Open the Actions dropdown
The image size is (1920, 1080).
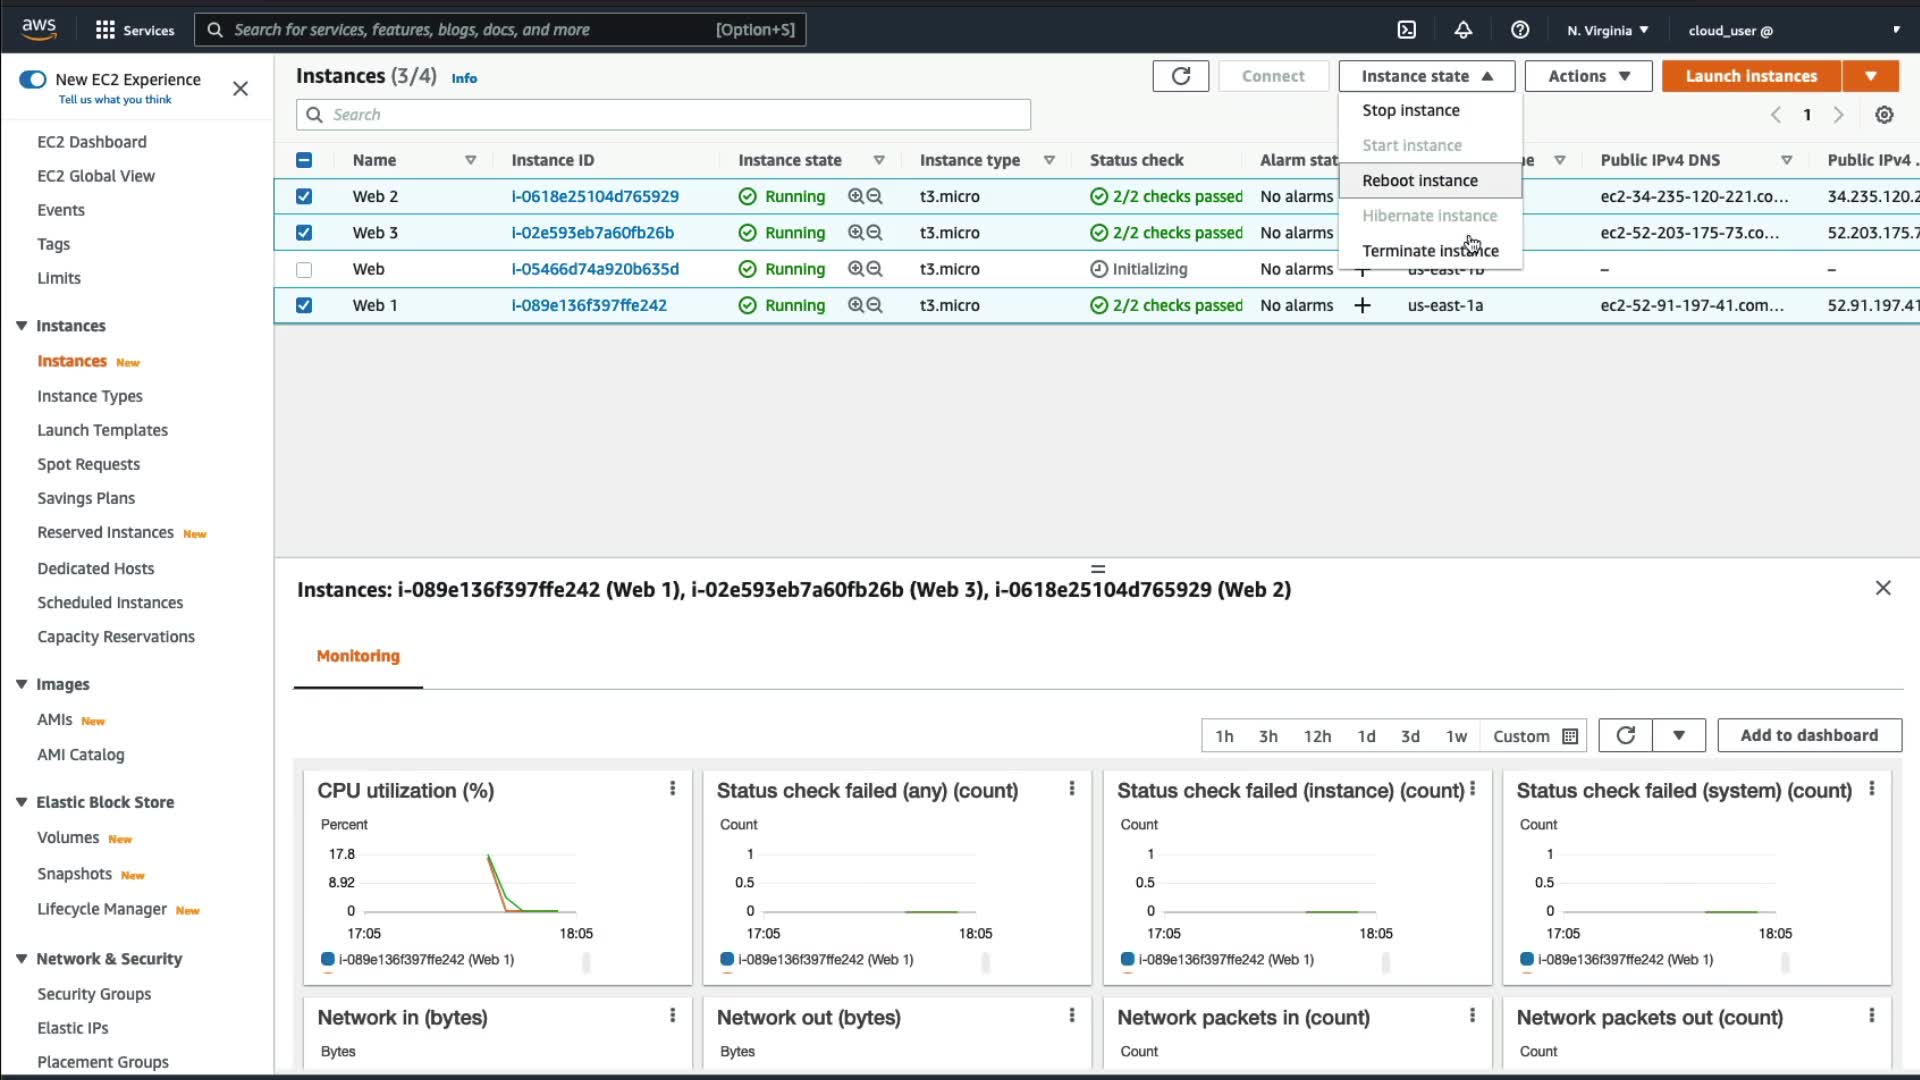pos(1588,76)
